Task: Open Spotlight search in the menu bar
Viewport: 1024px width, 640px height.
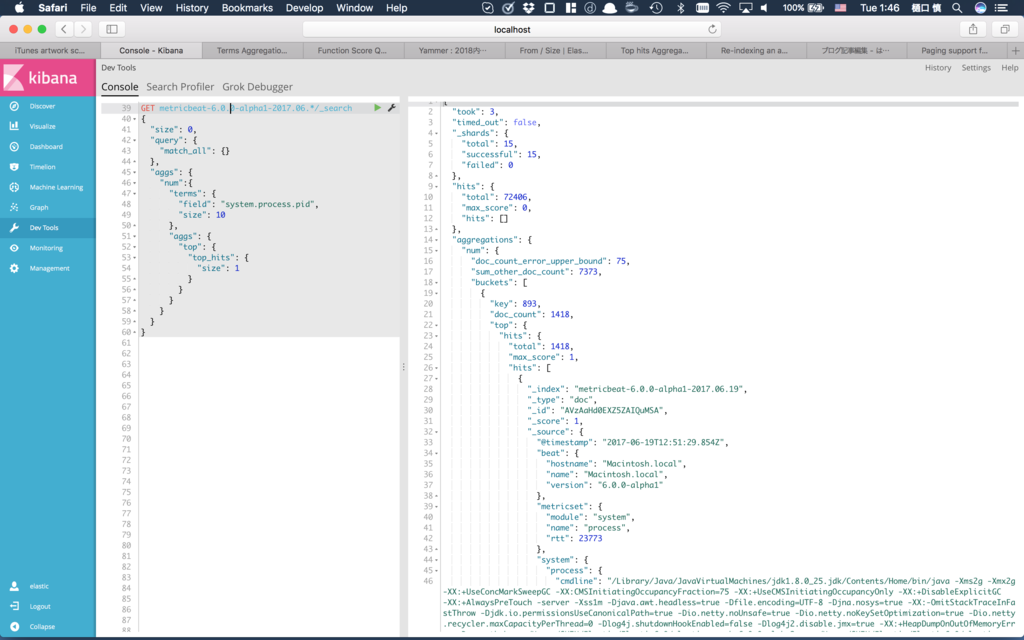Action: click(x=957, y=8)
